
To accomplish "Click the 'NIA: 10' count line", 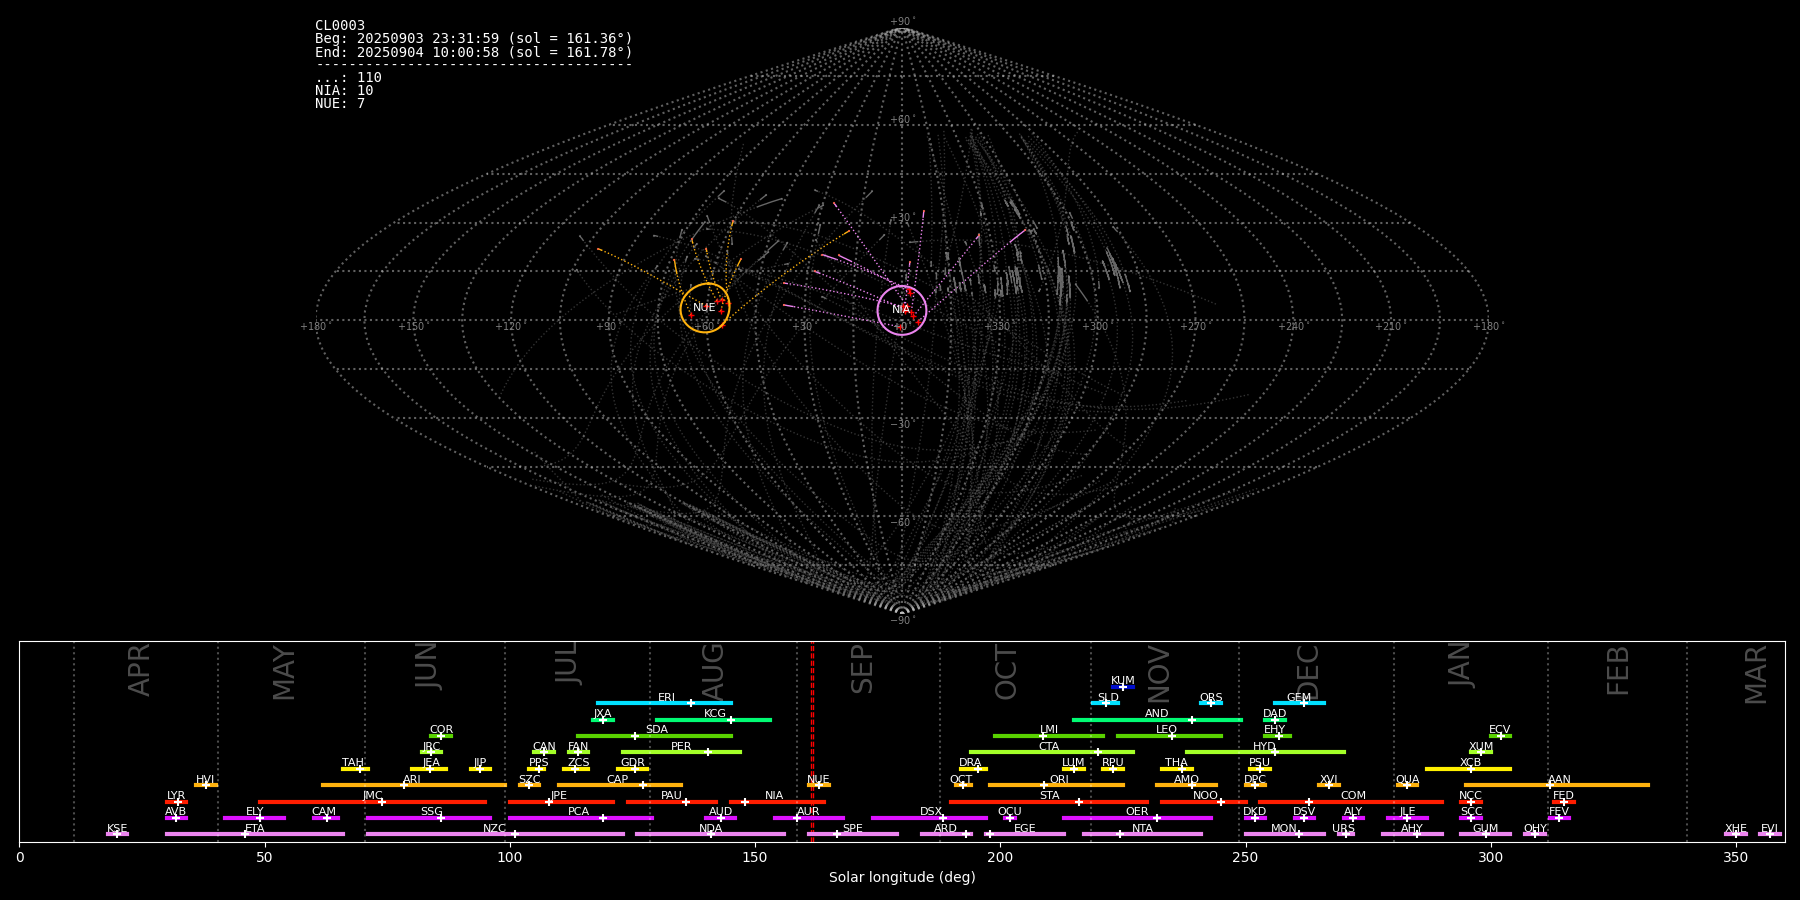I will coord(344,91).
